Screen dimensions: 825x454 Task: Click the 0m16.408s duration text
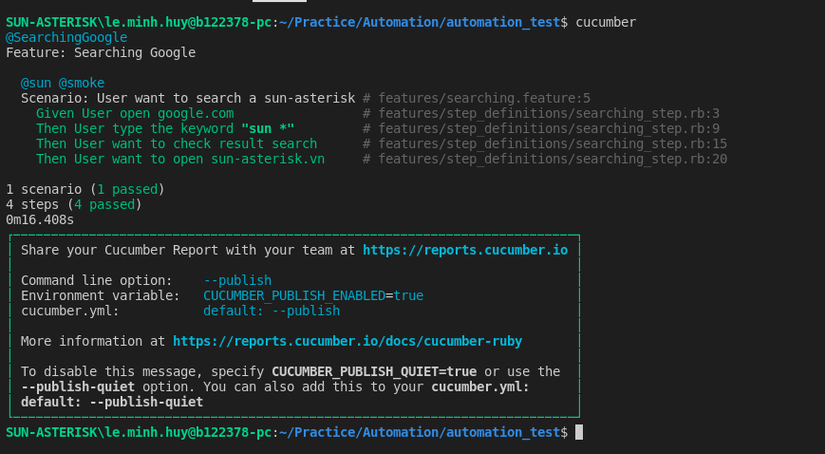(40, 220)
